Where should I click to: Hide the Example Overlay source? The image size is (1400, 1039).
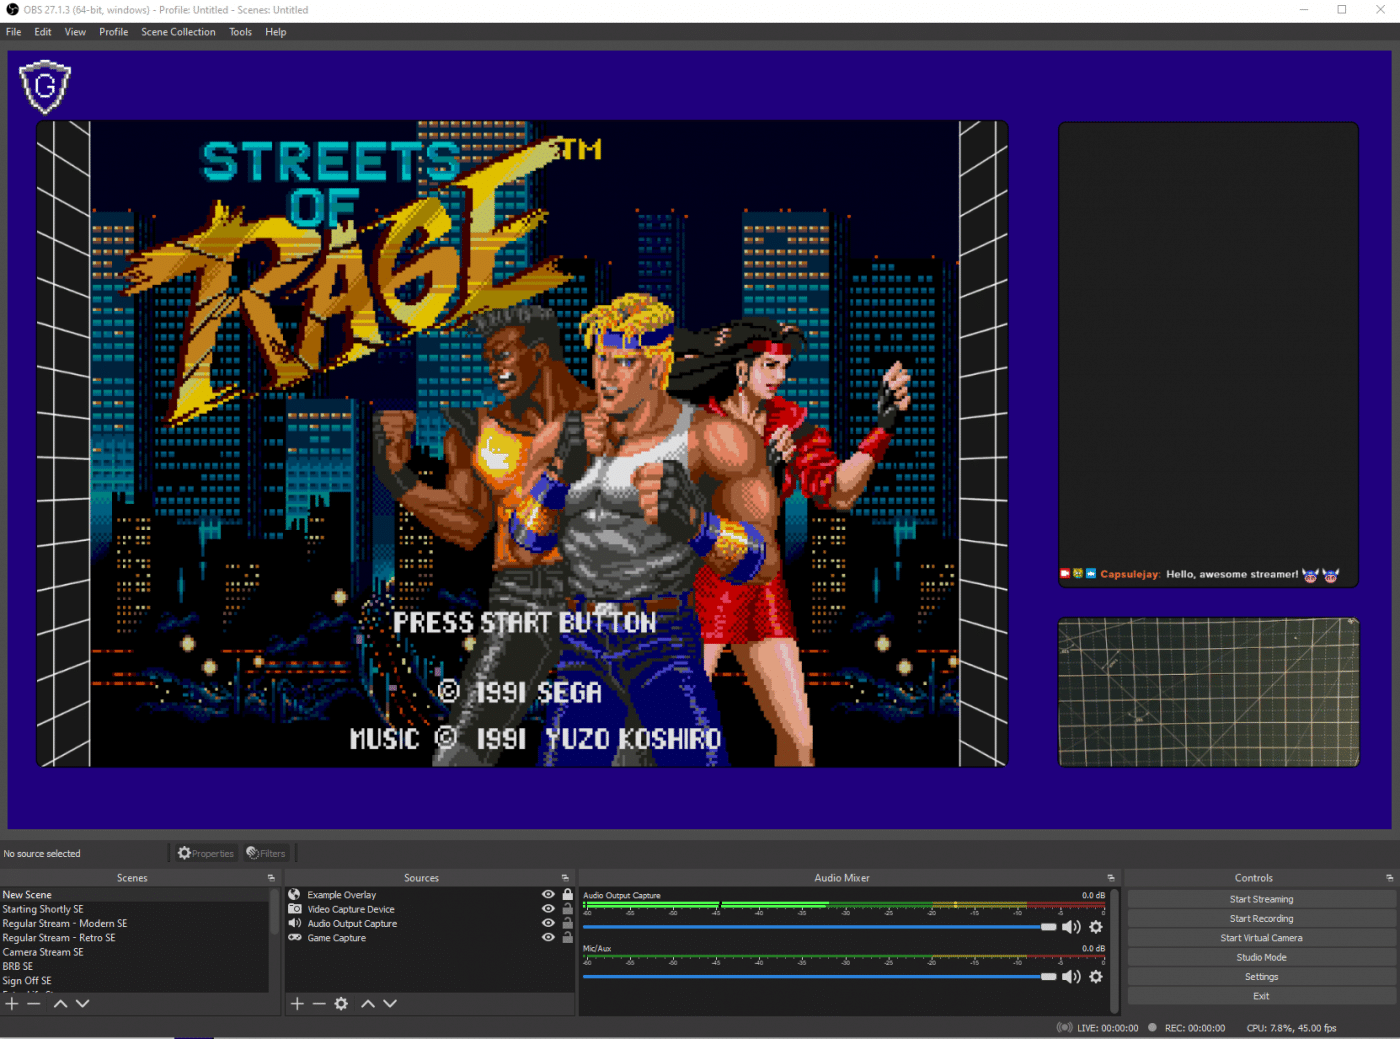point(548,895)
